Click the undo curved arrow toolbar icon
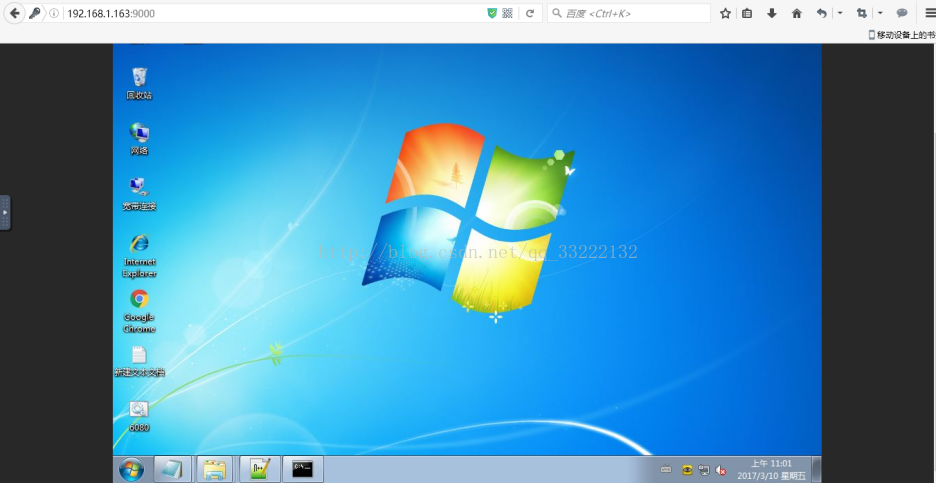Image resolution: width=936 pixels, height=483 pixels. [x=822, y=13]
